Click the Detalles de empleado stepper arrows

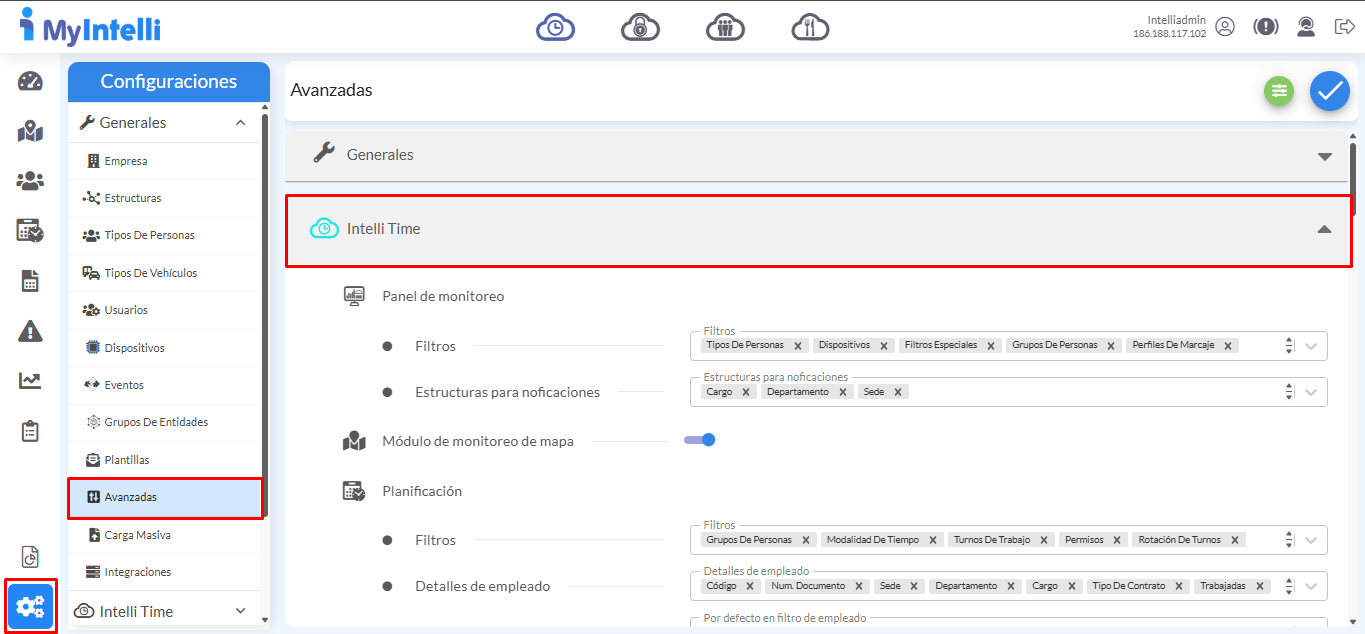point(1289,586)
